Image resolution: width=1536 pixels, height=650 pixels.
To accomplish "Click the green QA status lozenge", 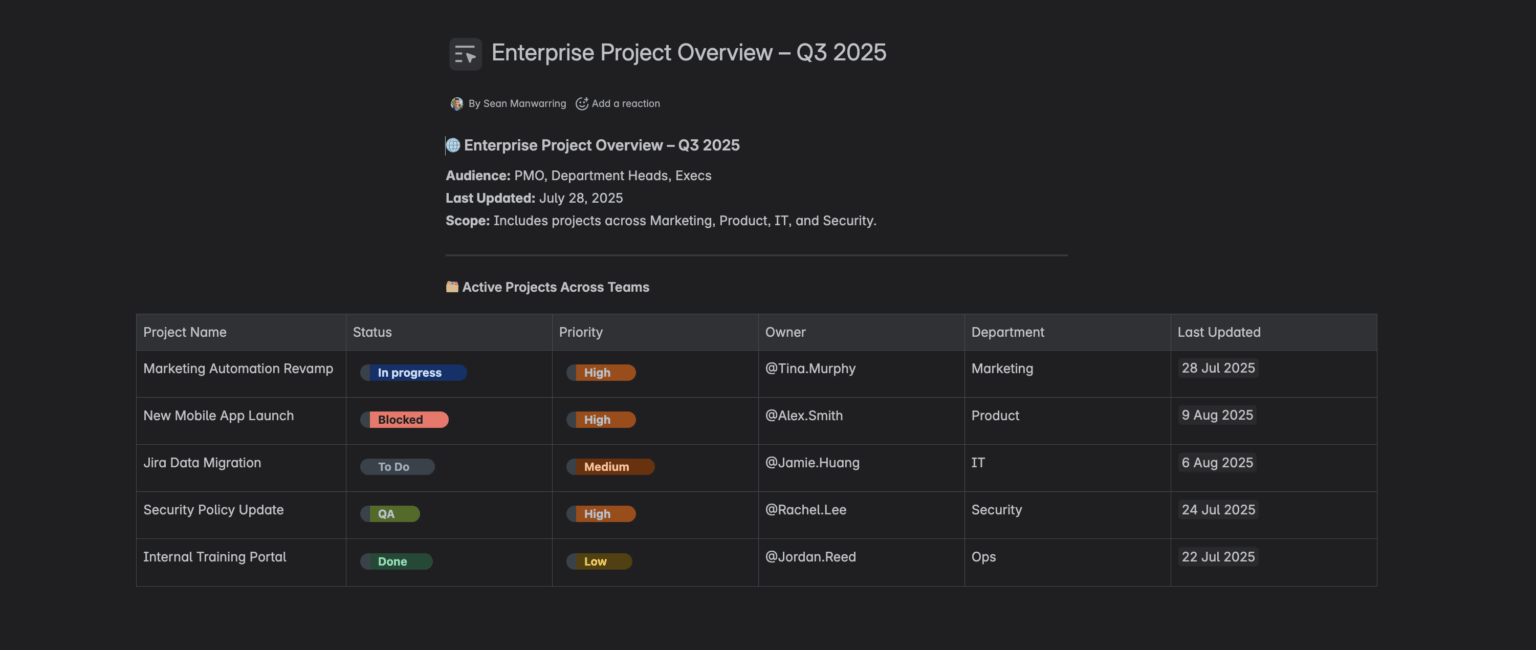I will coord(390,514).
